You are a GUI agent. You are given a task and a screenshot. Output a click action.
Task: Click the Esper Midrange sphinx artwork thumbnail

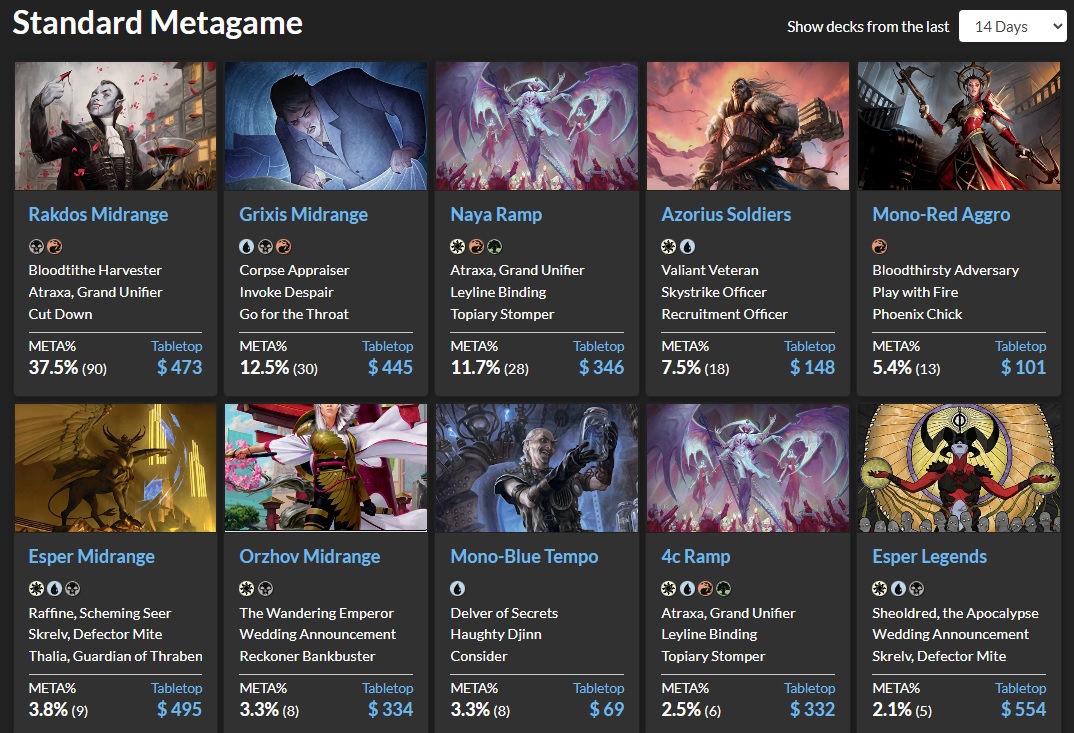point(115,468)
